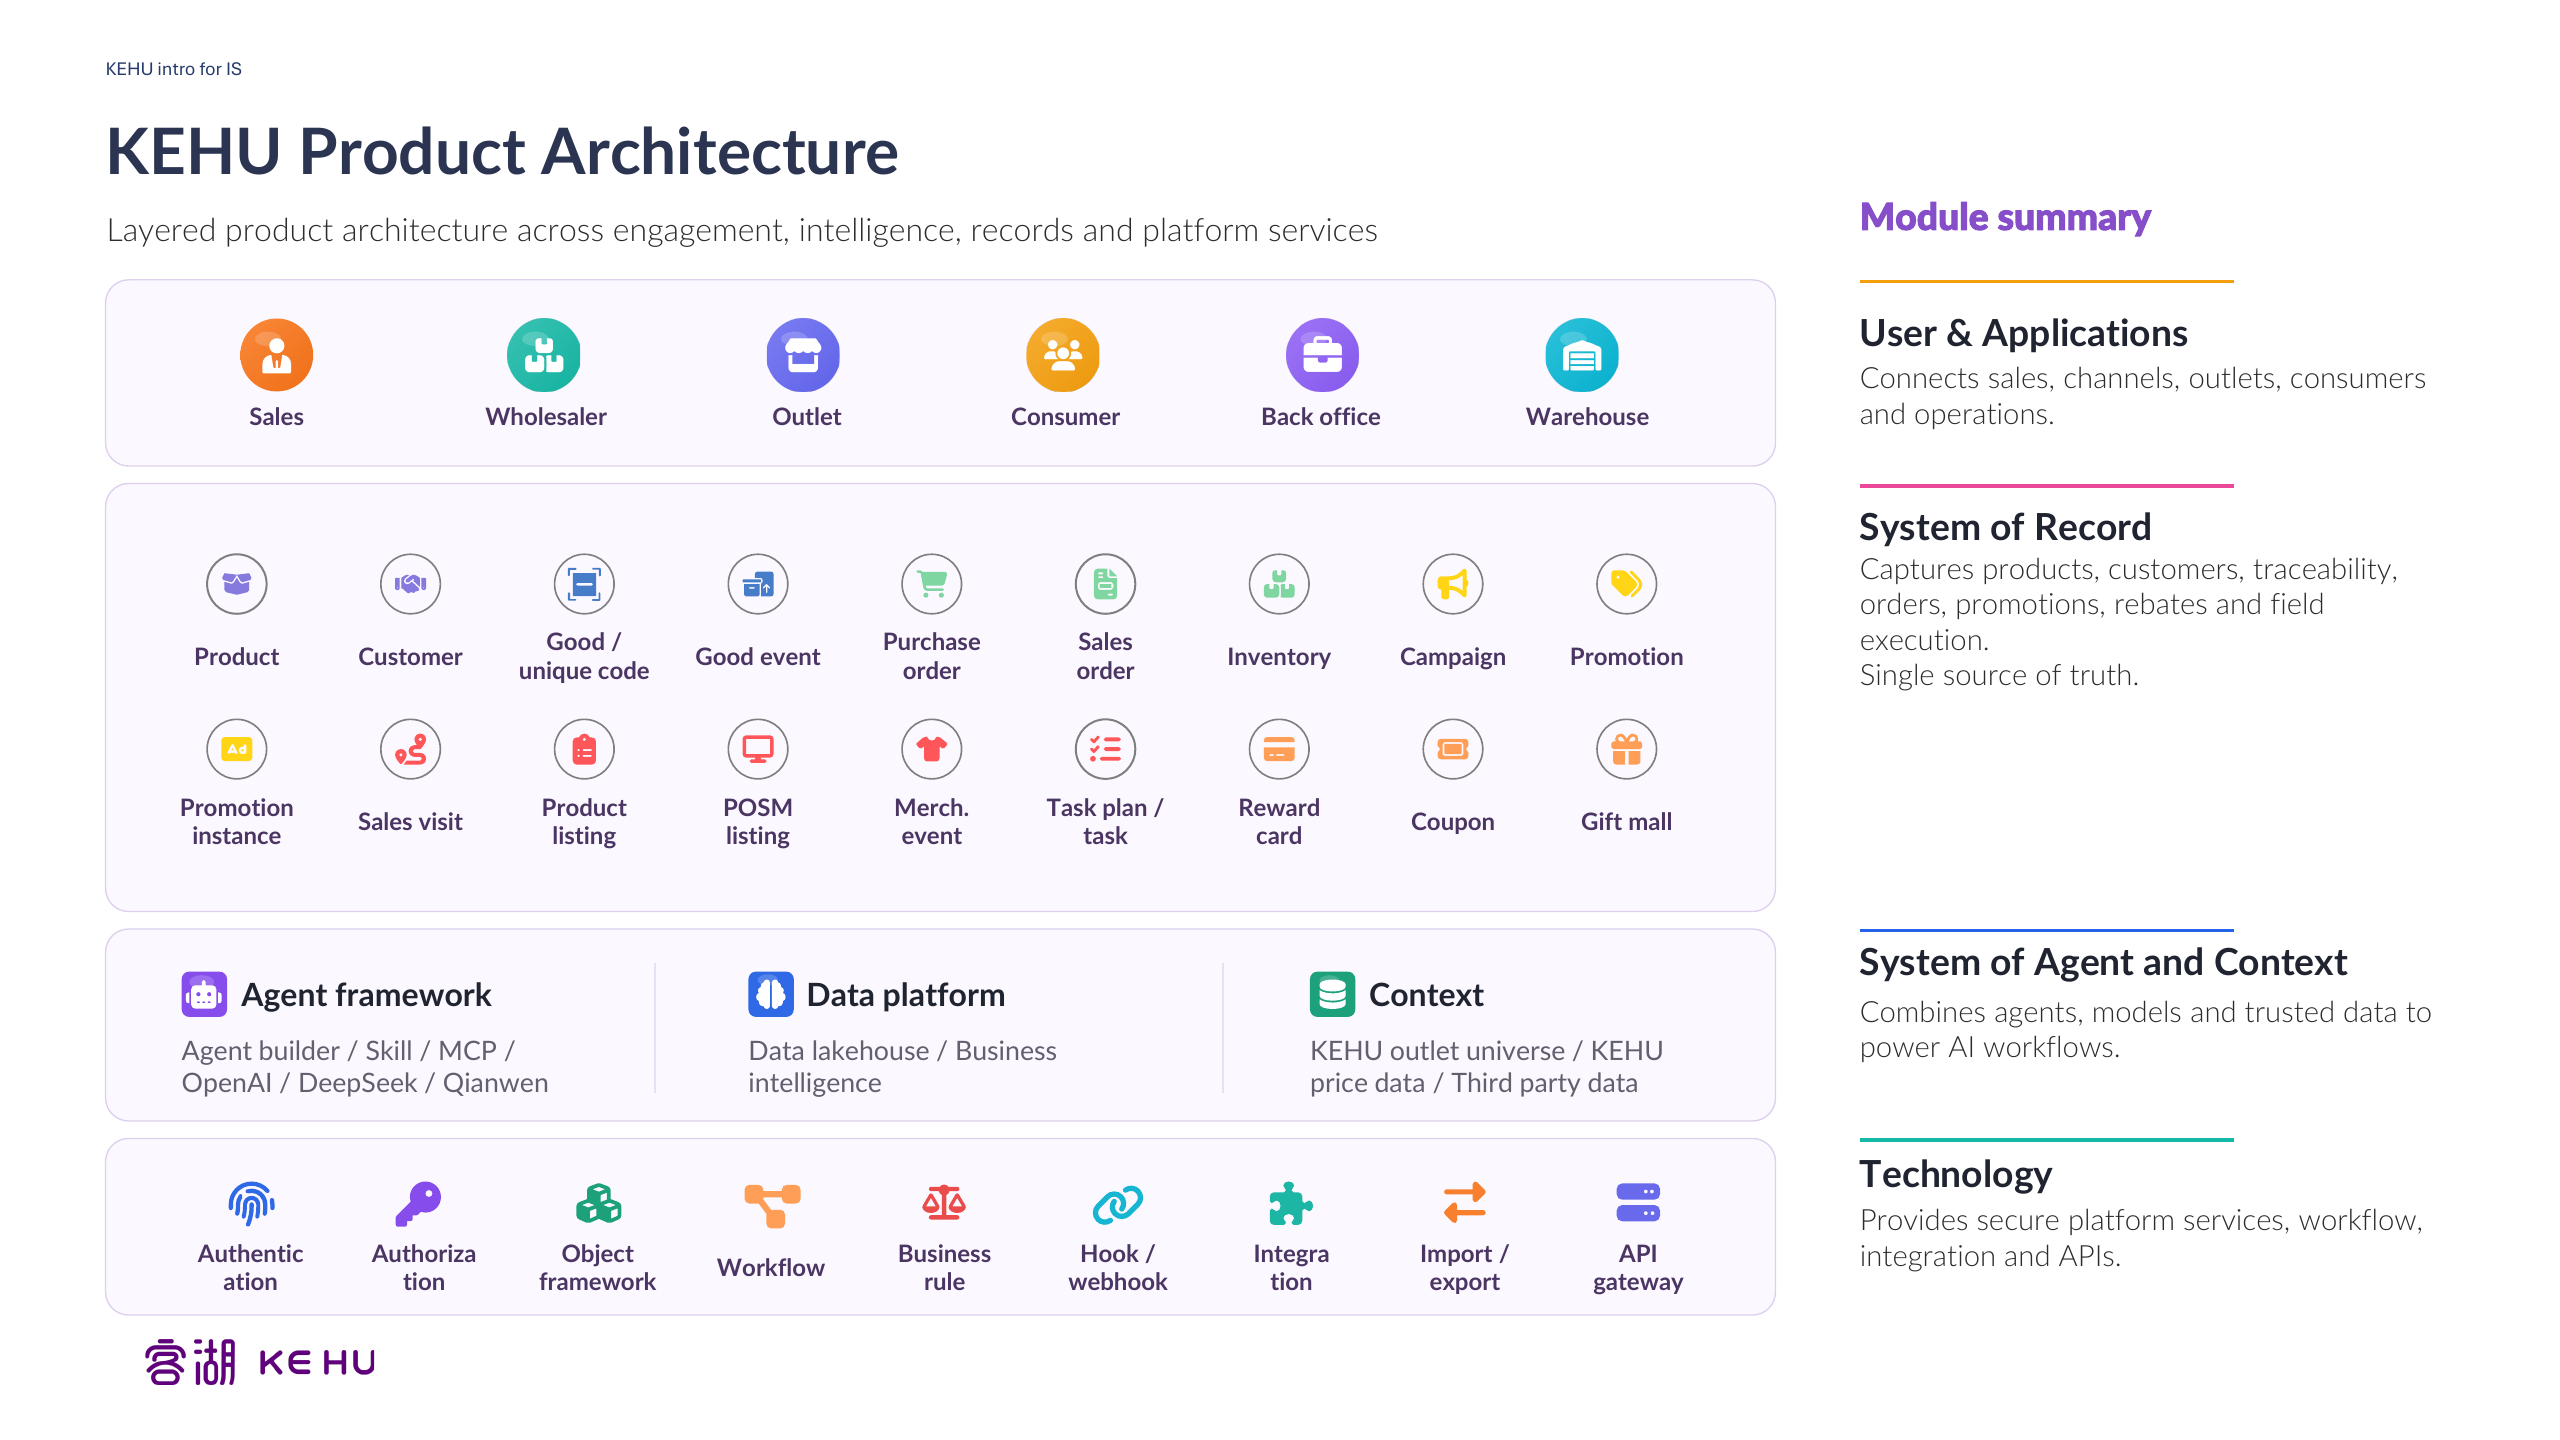Click the Hook / webhook link icon
Image resolution: width=2560 pixels, height=1440 pixels.
click(1118, 1205)
